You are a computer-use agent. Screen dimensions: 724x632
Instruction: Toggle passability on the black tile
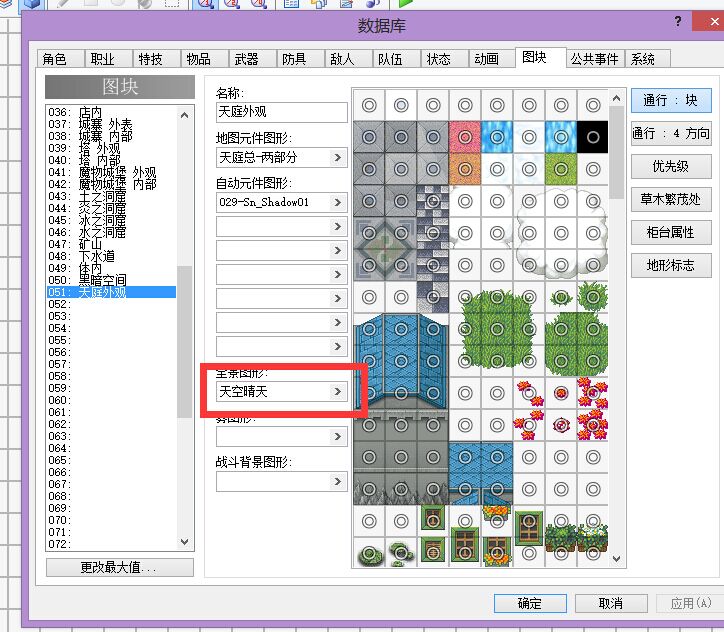point(593,137)
